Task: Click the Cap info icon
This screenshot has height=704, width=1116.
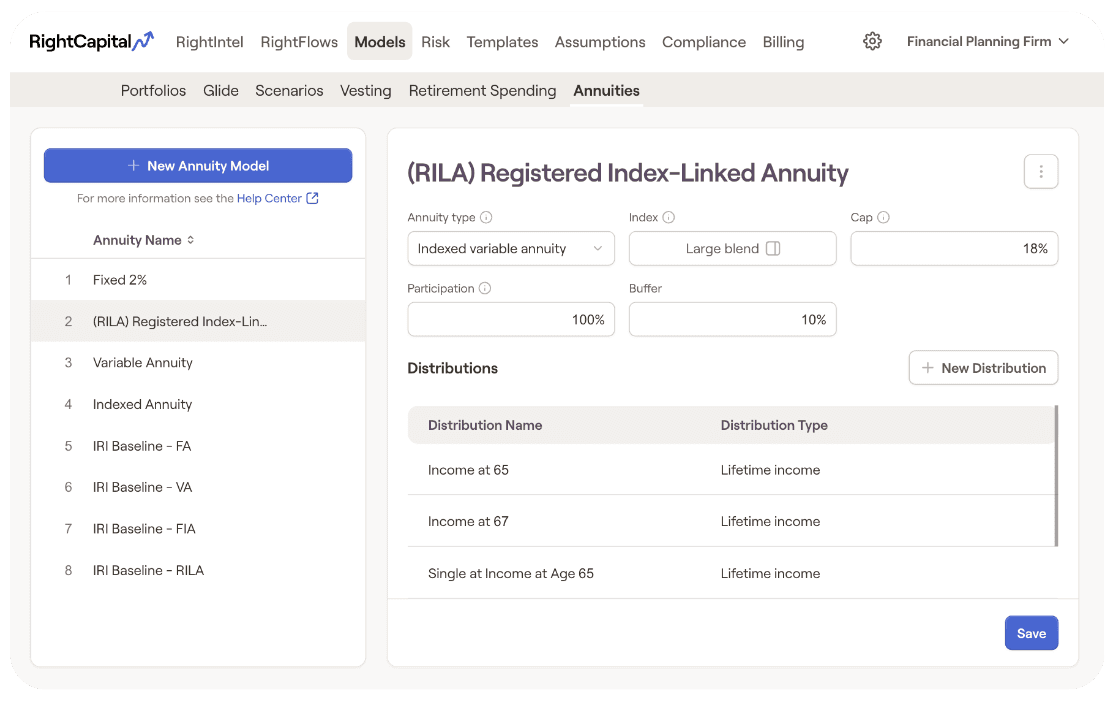Action: 883,218
